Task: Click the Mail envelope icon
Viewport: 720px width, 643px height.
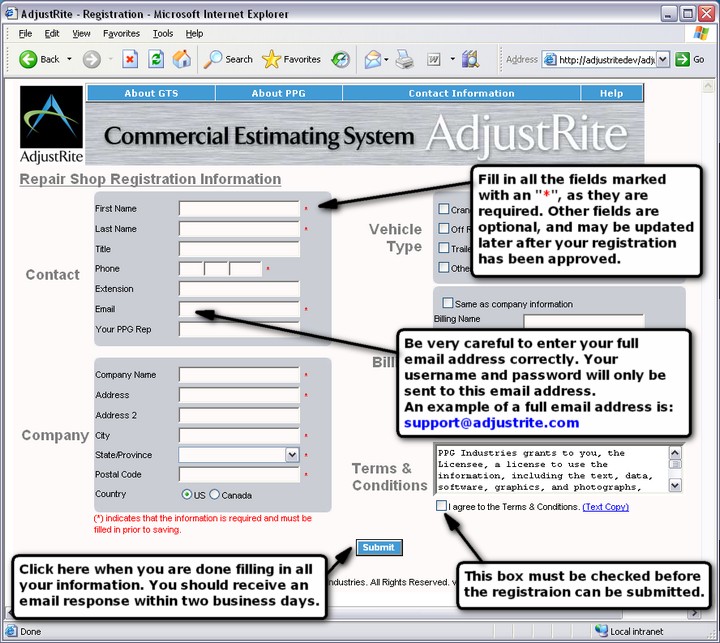Action: (372, 59)
